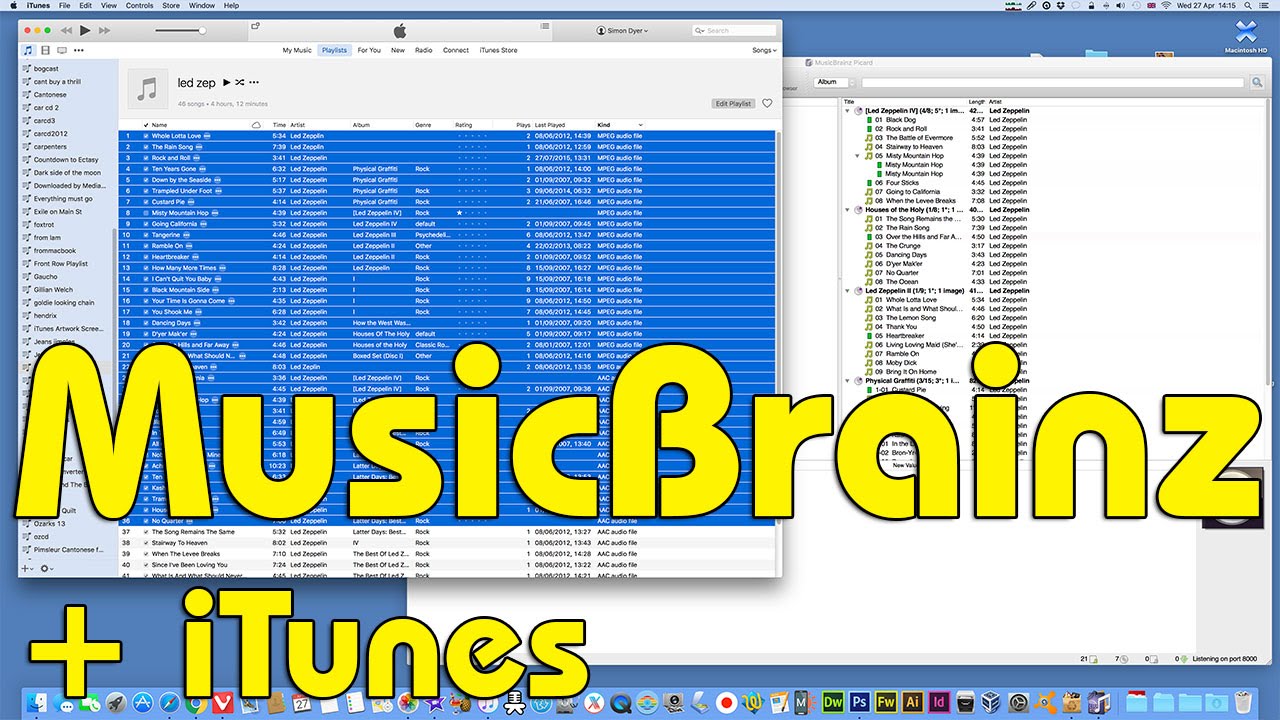The height and width of the screenshot is (720, 1280).
Task: Open led zep playlist more options
Action: pos(254,82)
